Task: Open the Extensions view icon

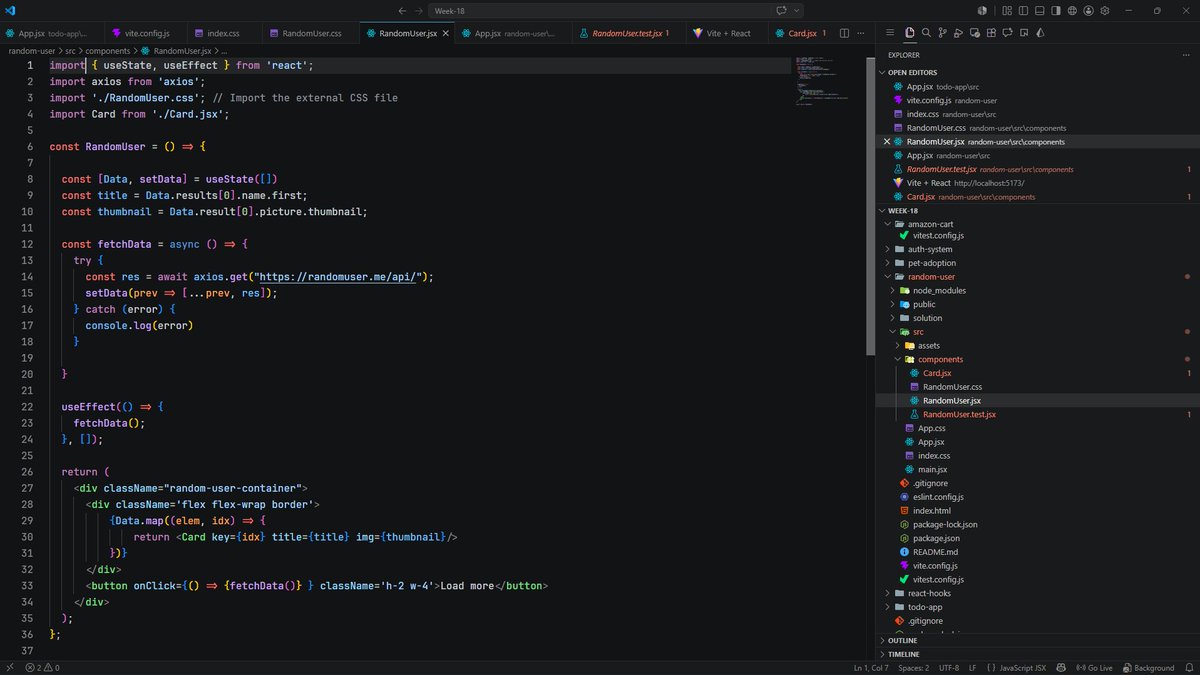Action: coord(991,33)
